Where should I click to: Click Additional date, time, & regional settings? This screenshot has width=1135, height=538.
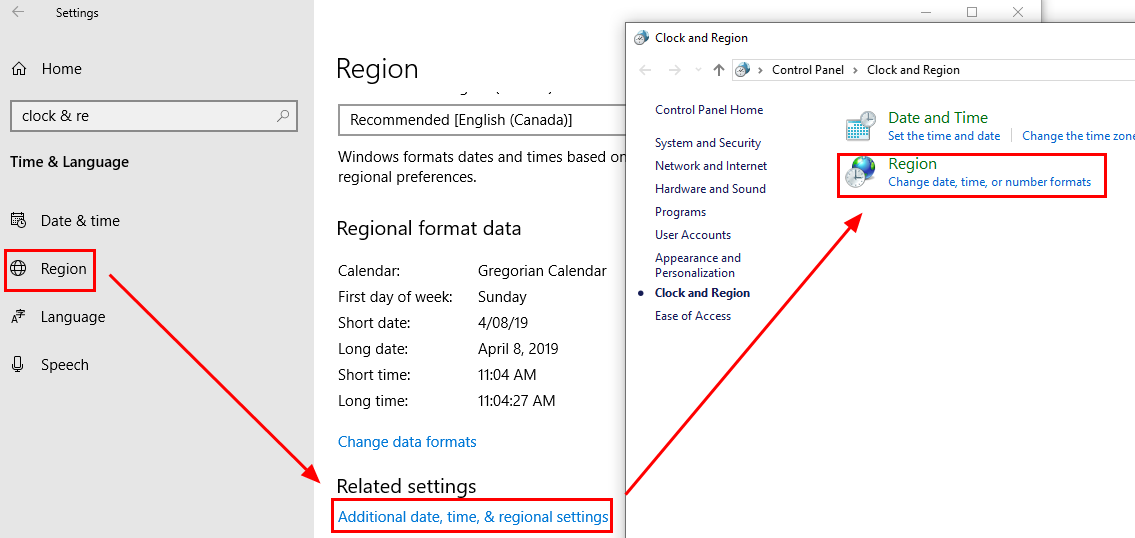pyautogui.click(x=473, y=517)
